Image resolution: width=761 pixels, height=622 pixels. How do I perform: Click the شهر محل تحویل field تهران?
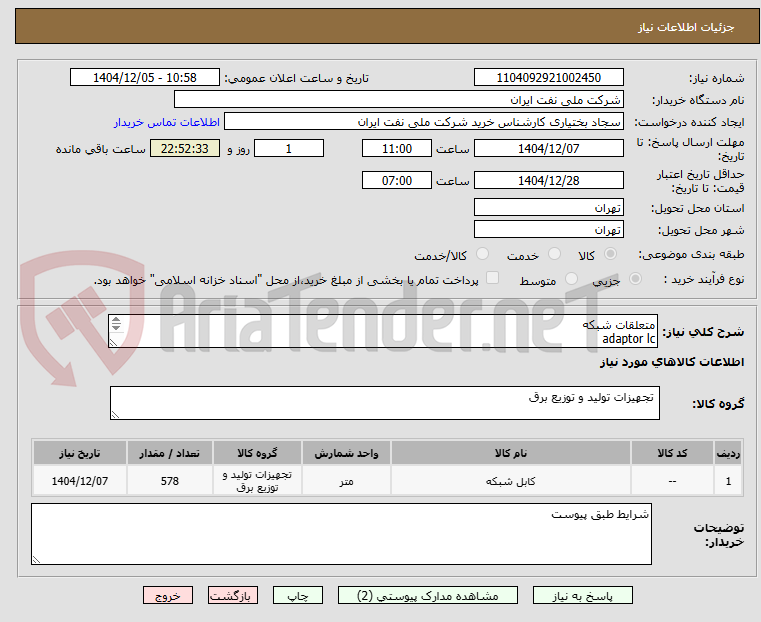click(548, 229)
